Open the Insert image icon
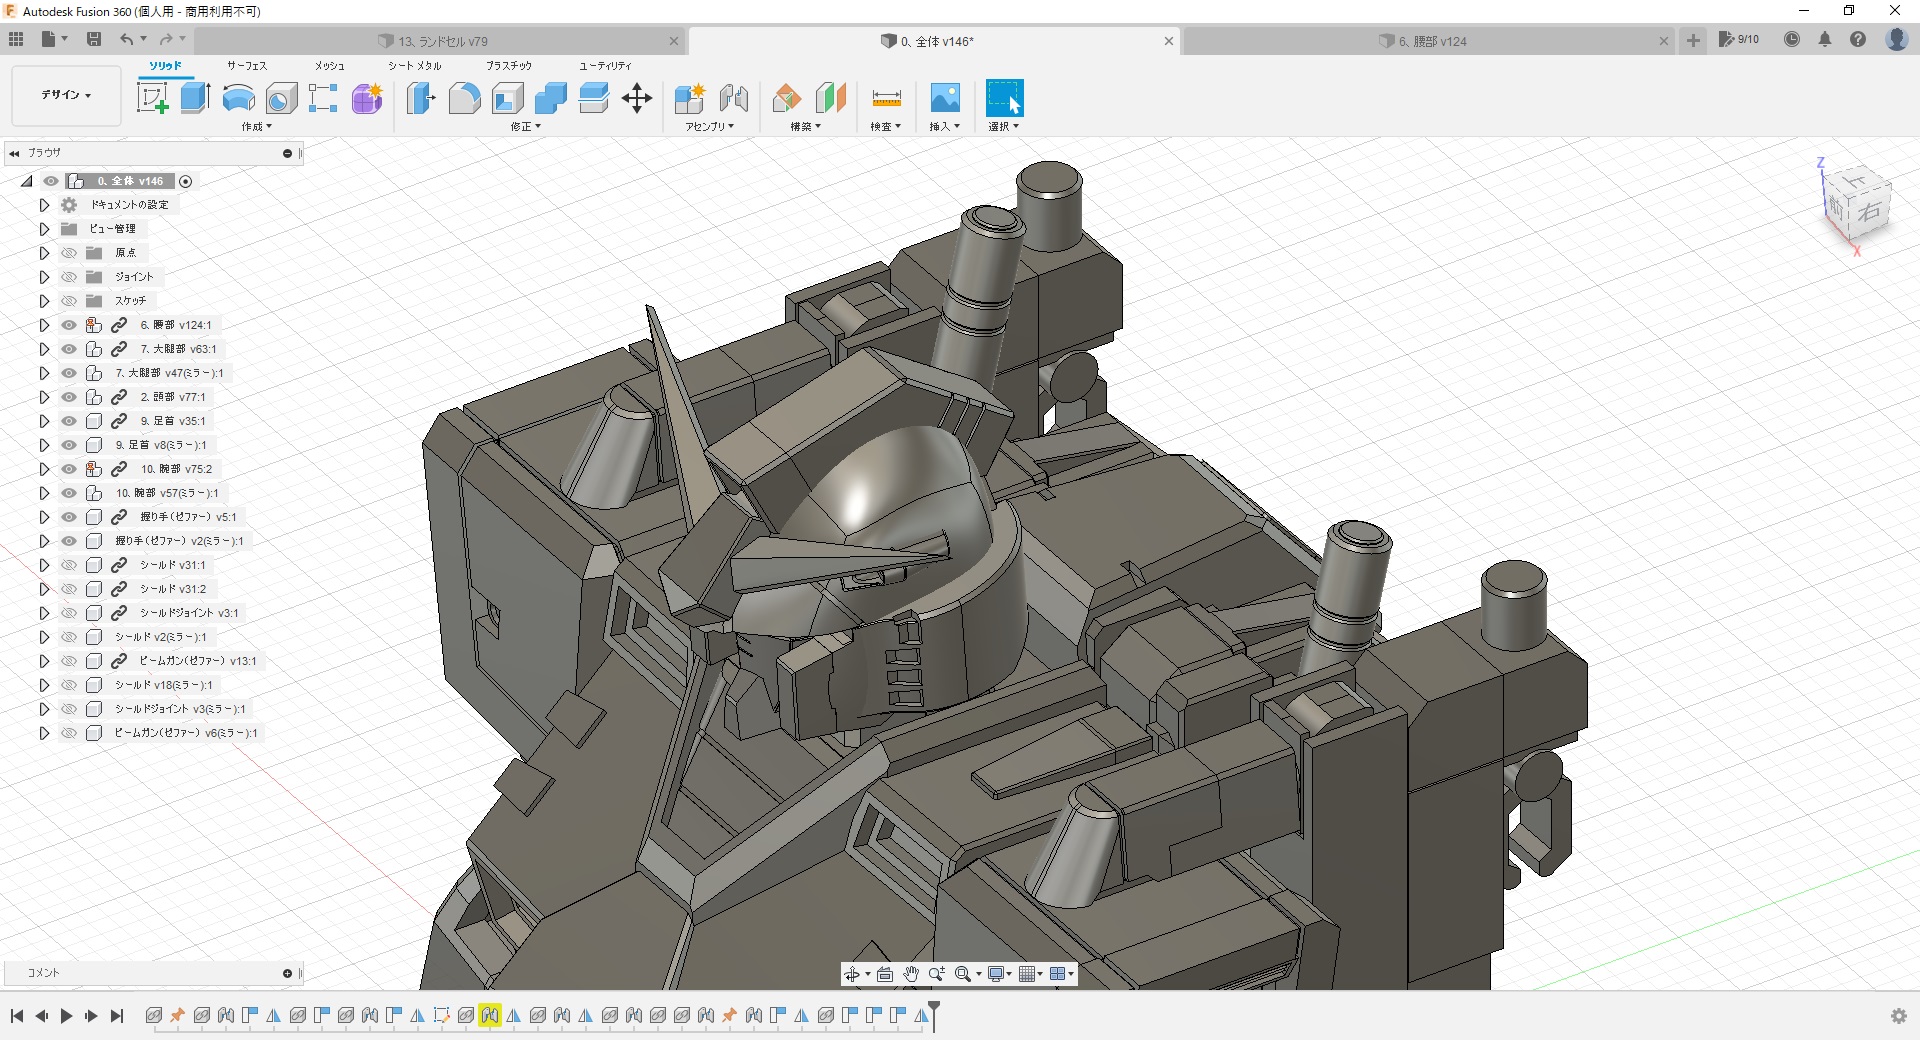 pos(944,98)
